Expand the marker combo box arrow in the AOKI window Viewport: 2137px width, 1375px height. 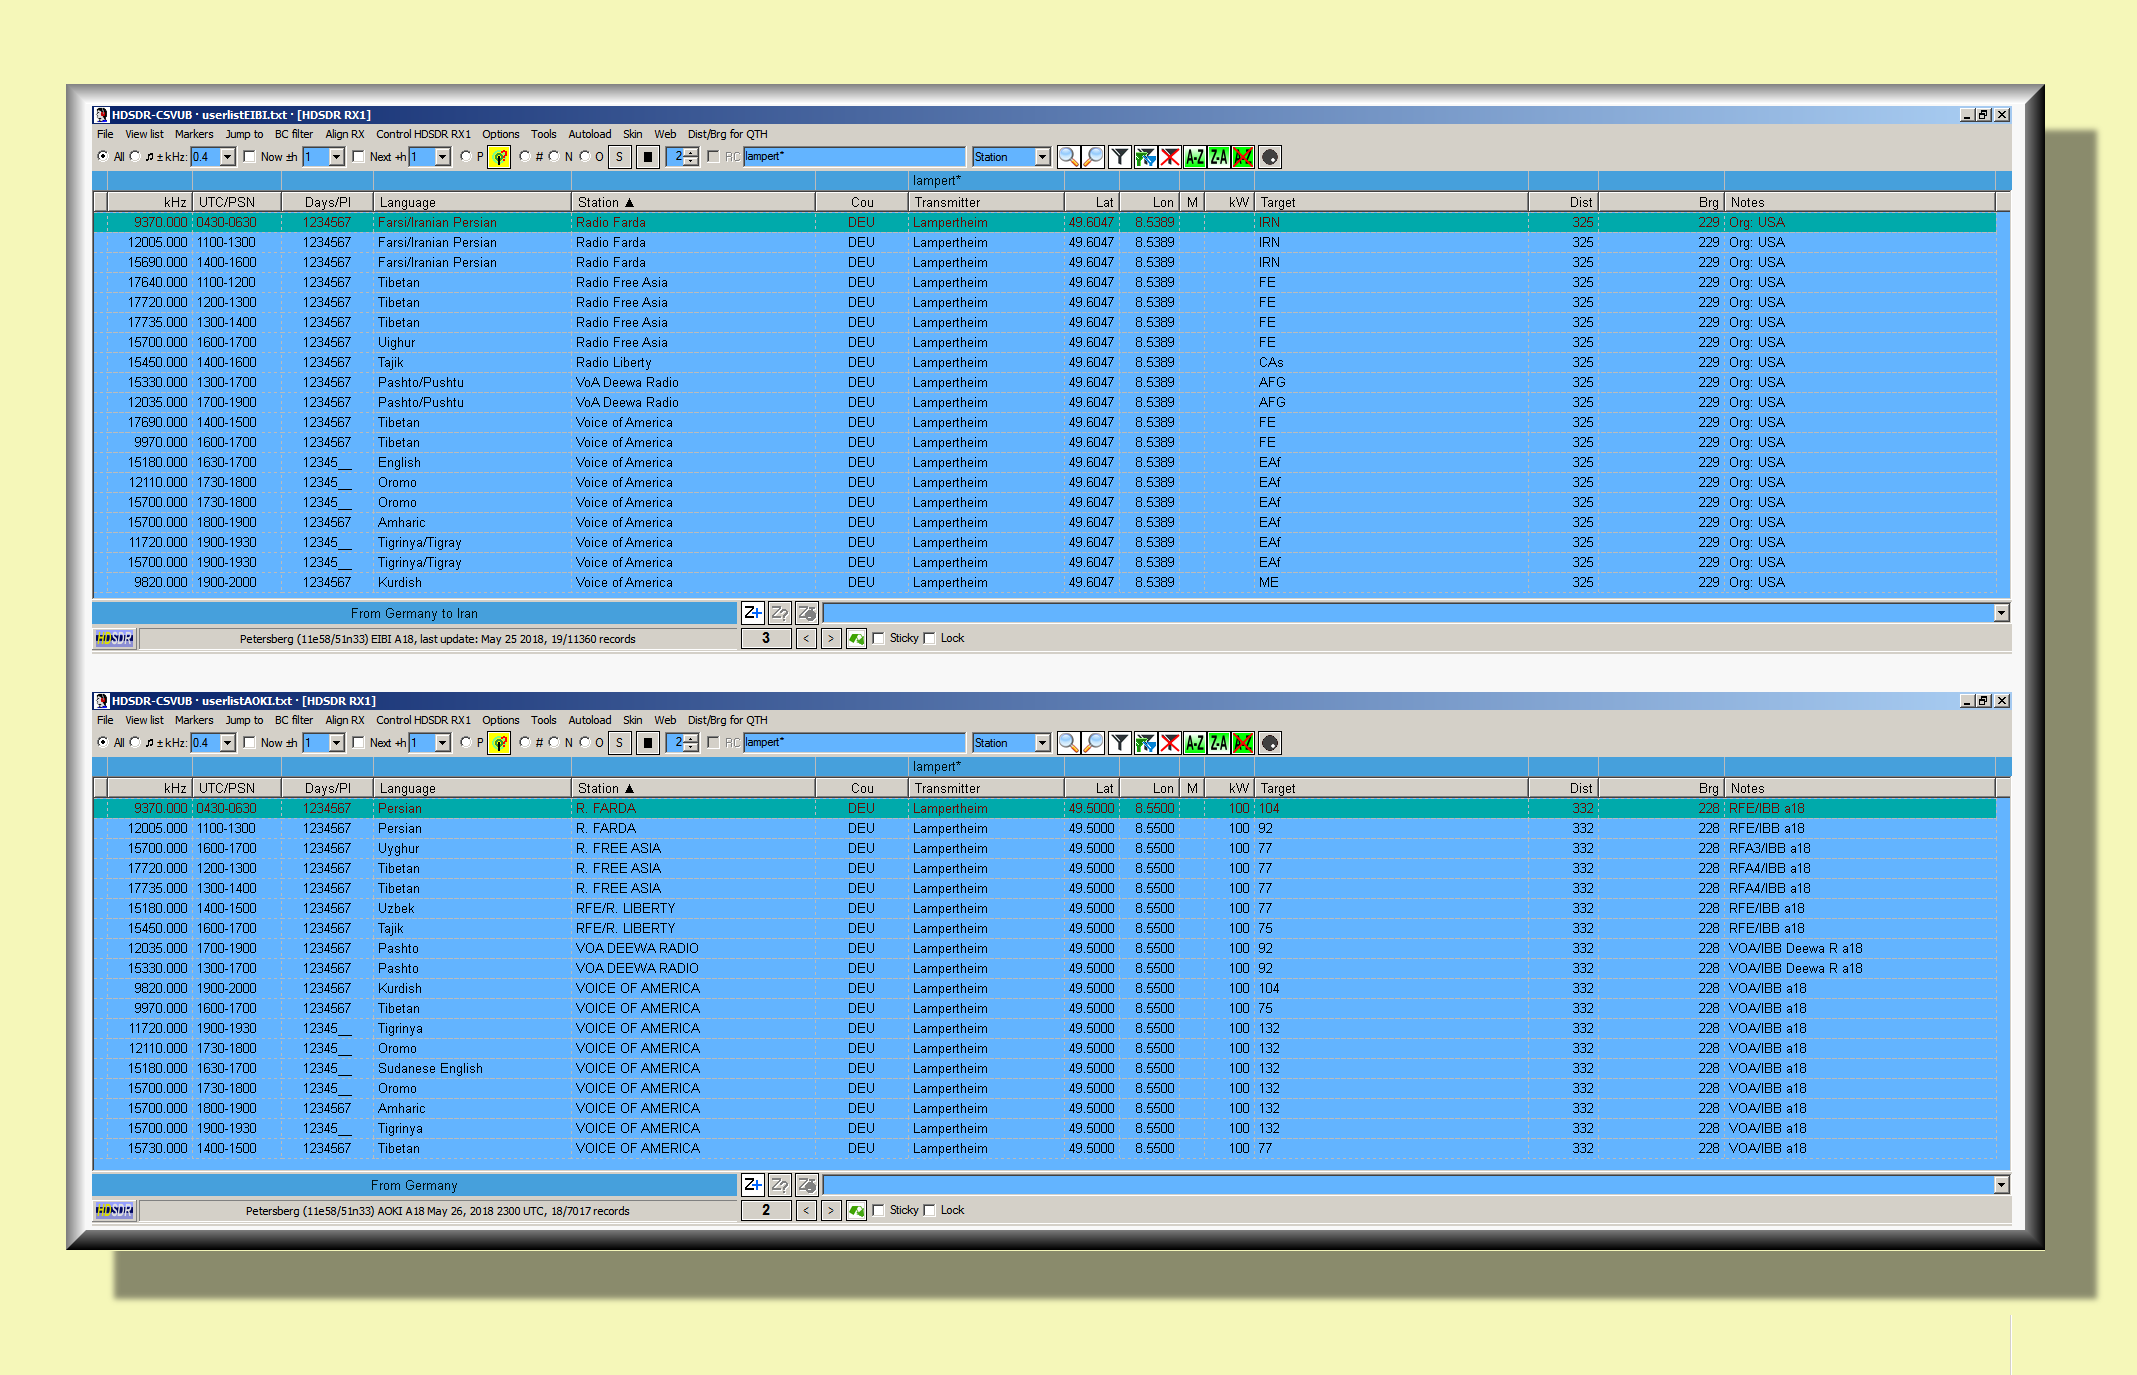point(2001,1185)
